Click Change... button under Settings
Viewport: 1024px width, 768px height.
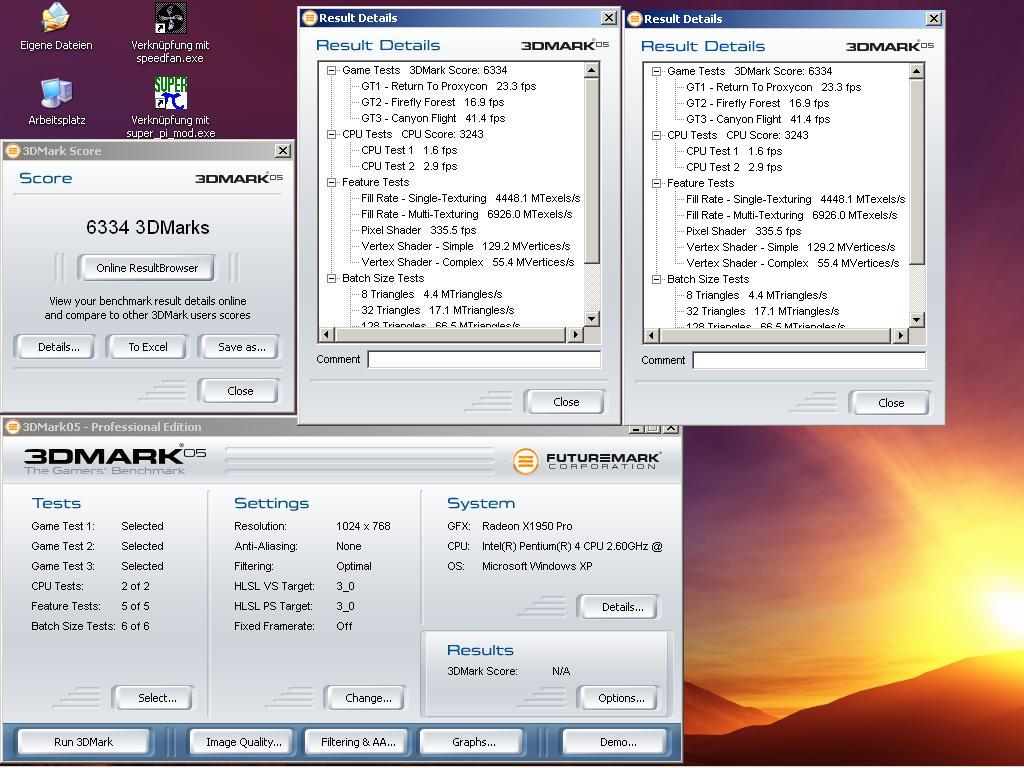coord(366,697)
